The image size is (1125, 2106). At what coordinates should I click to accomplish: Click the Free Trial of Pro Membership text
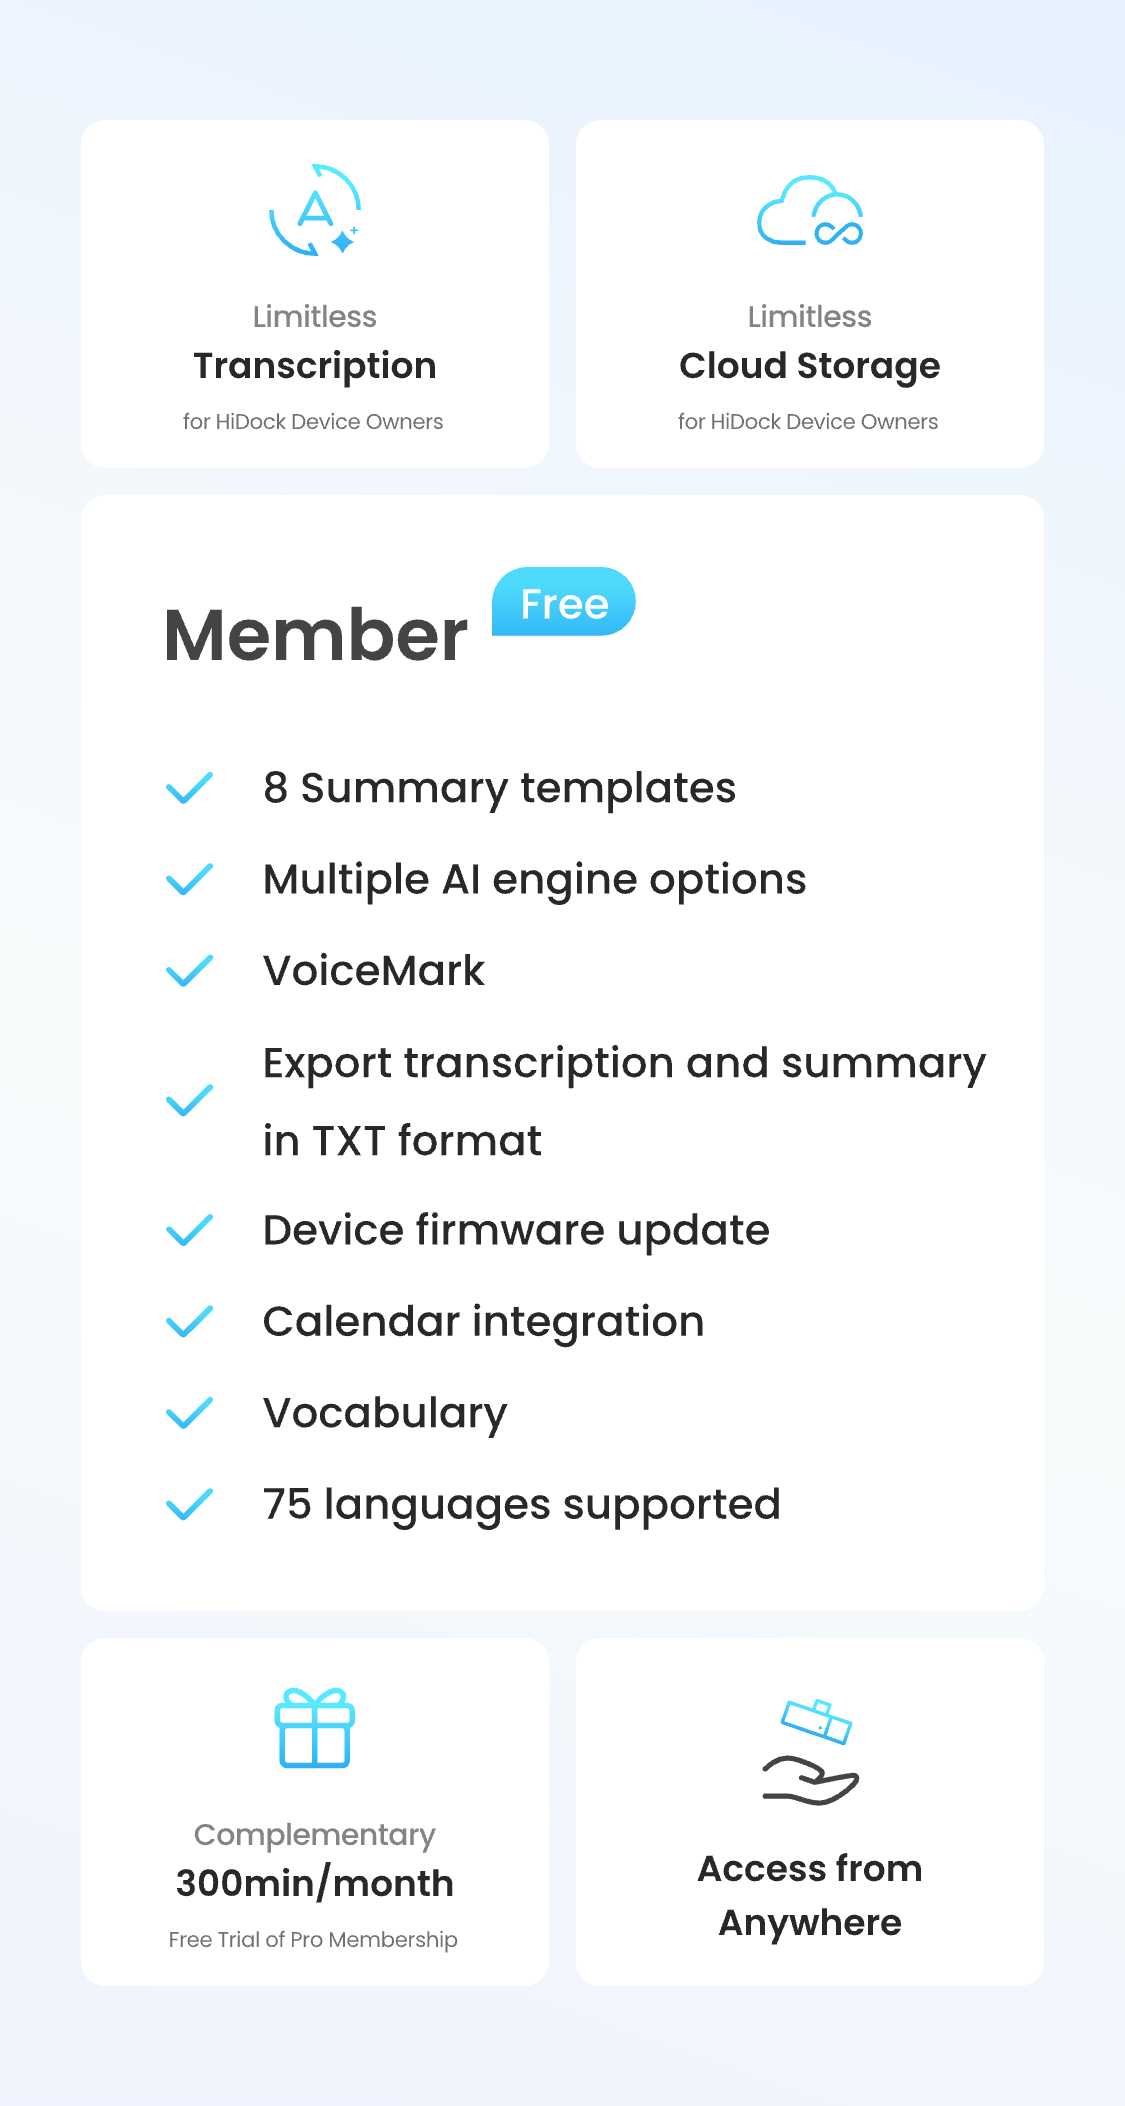click(313, 1940)
